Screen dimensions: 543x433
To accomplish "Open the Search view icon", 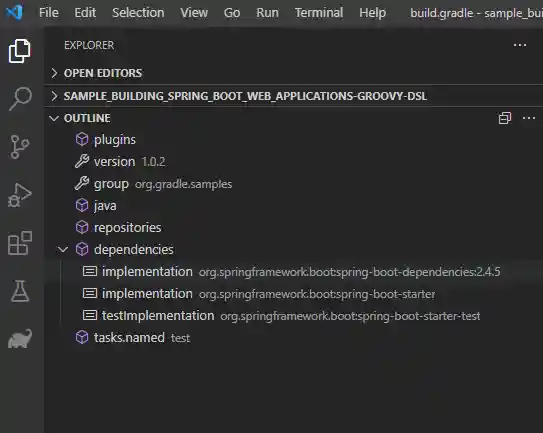I will tap(20, 99).
